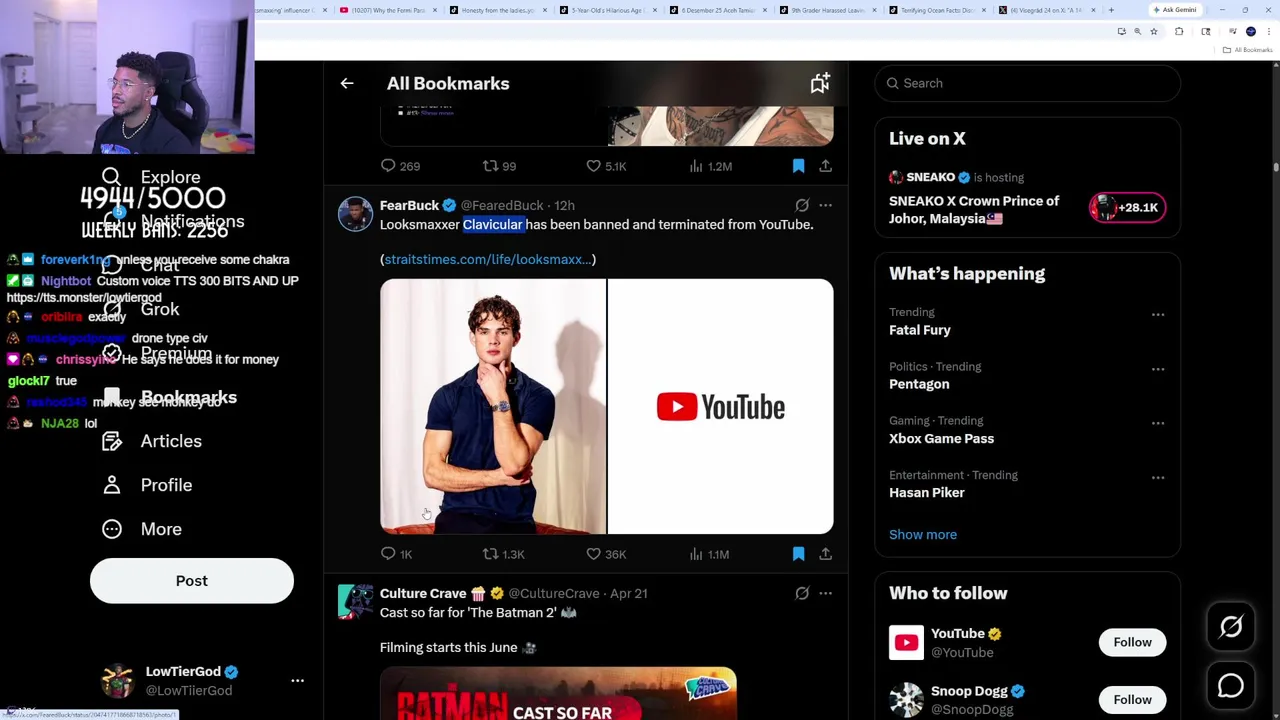Repost the FearBuck post (1.3K)
Viewport: 1280px width, 720px height.
503,554
